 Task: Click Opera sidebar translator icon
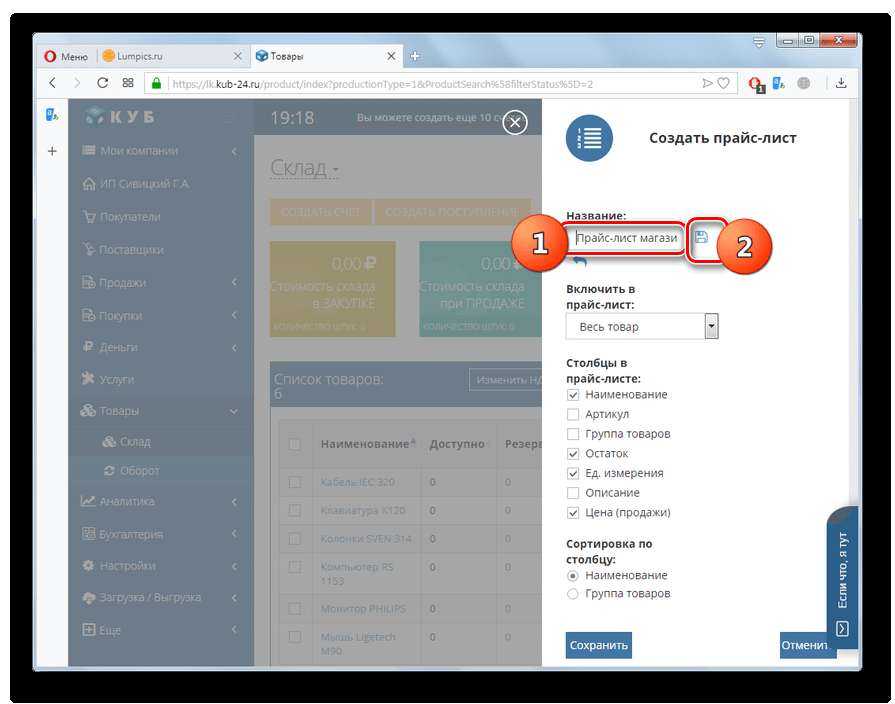point(52,115)
